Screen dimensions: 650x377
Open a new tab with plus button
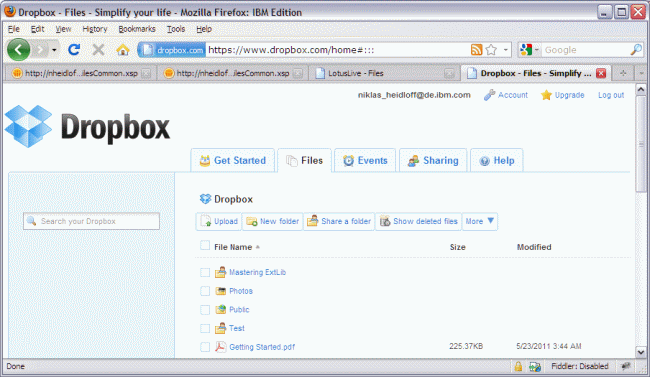pos(623,73)
